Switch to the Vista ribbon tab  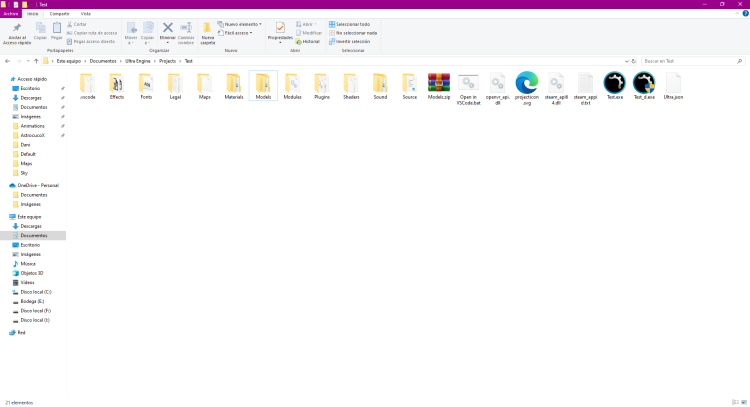pos(86,14)
